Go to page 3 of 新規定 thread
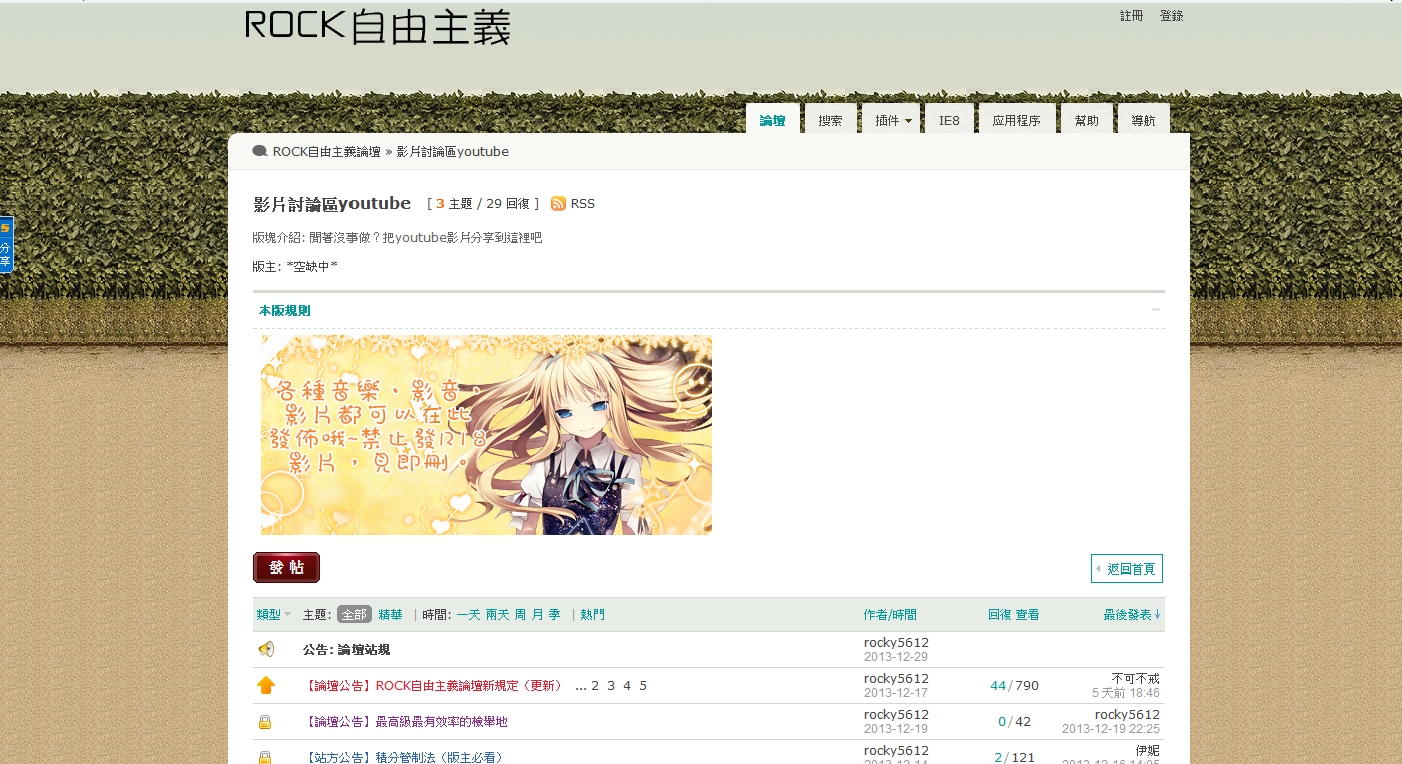The height and width of the screenshot is (764, 1402). click(611, 686)
